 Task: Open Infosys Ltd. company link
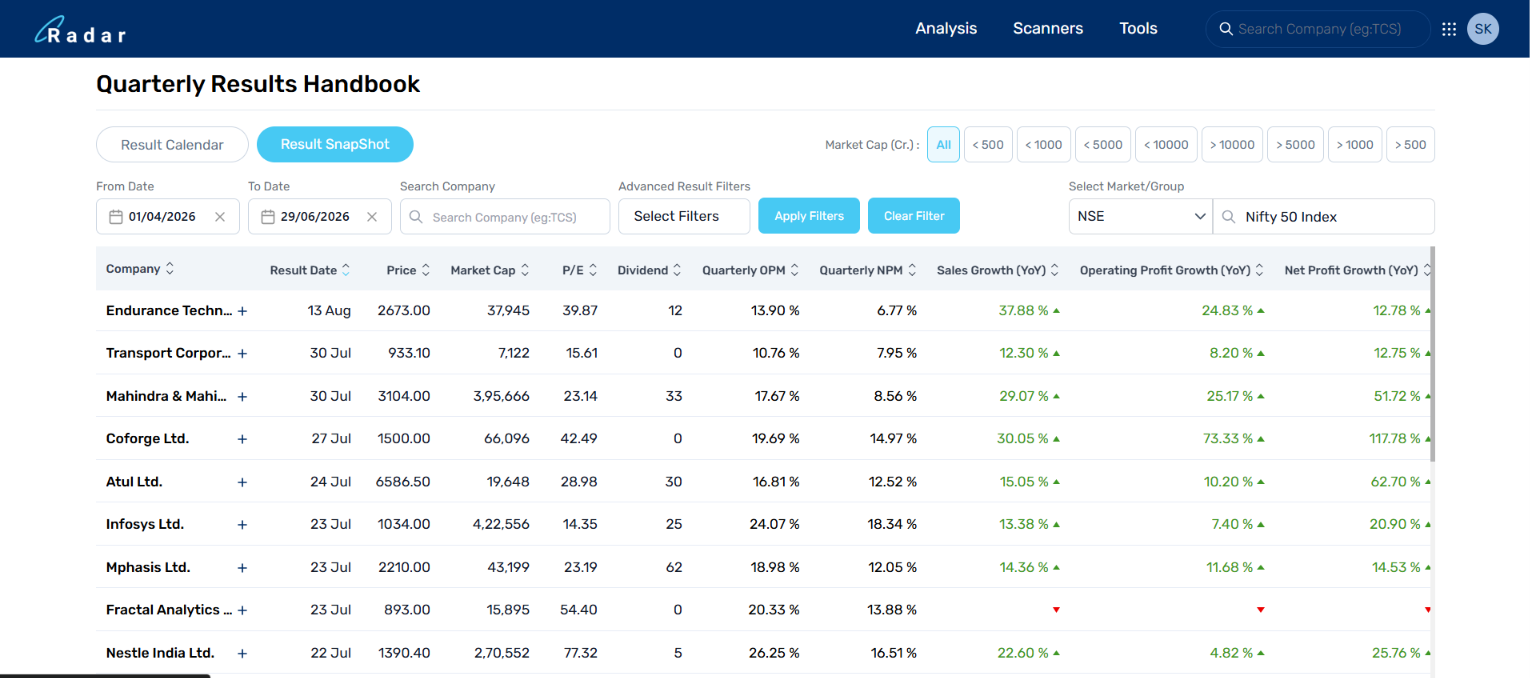click(145, 525)
